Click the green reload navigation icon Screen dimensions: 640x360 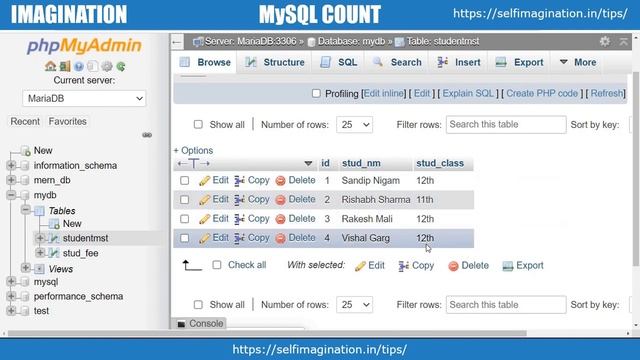coord(121,66)
